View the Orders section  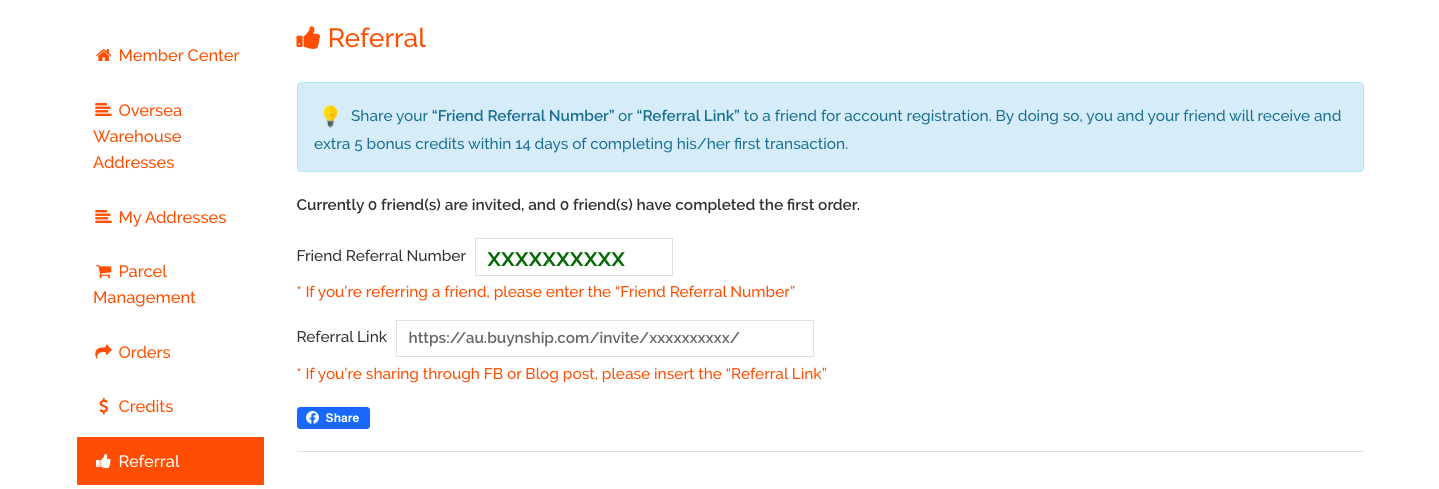(144, 352)
